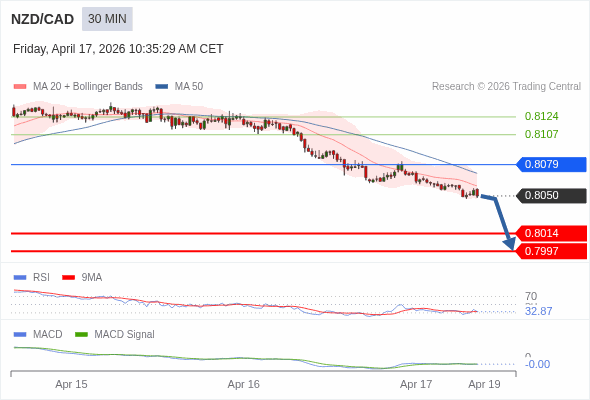Click the "MACD" legend label

(48, 335)
